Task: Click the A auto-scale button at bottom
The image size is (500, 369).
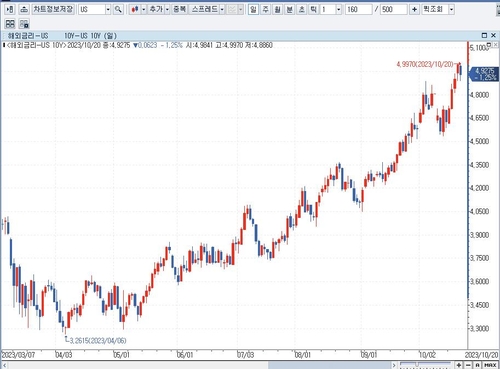Action: tap(477, 365)
